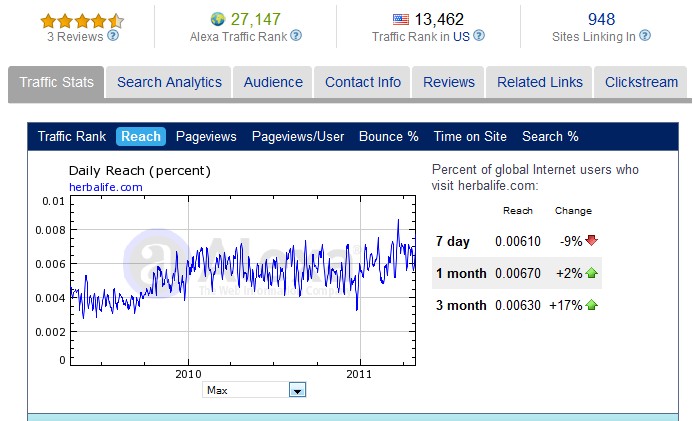Click the US flag icon
Screen dimensions: 693x421
click(x=401, y=19)
